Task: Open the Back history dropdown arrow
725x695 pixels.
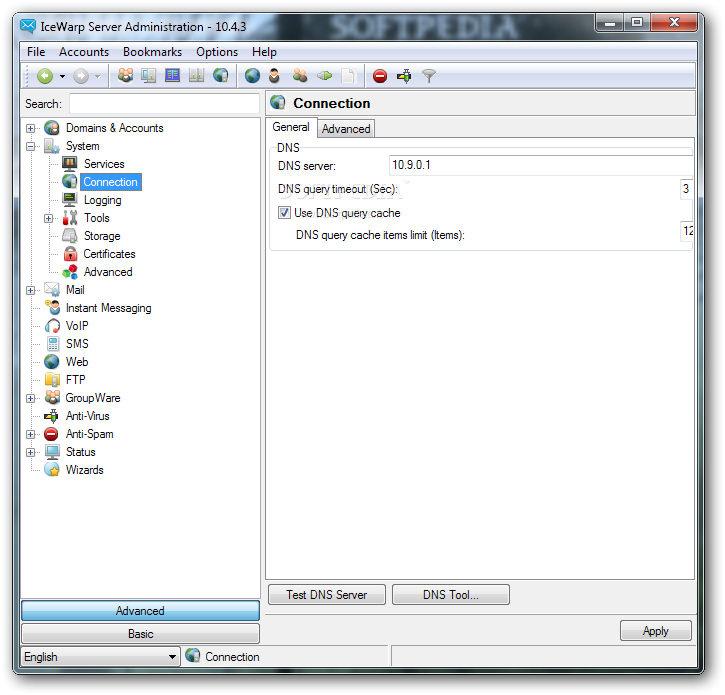Action: (x=62, y=76)
